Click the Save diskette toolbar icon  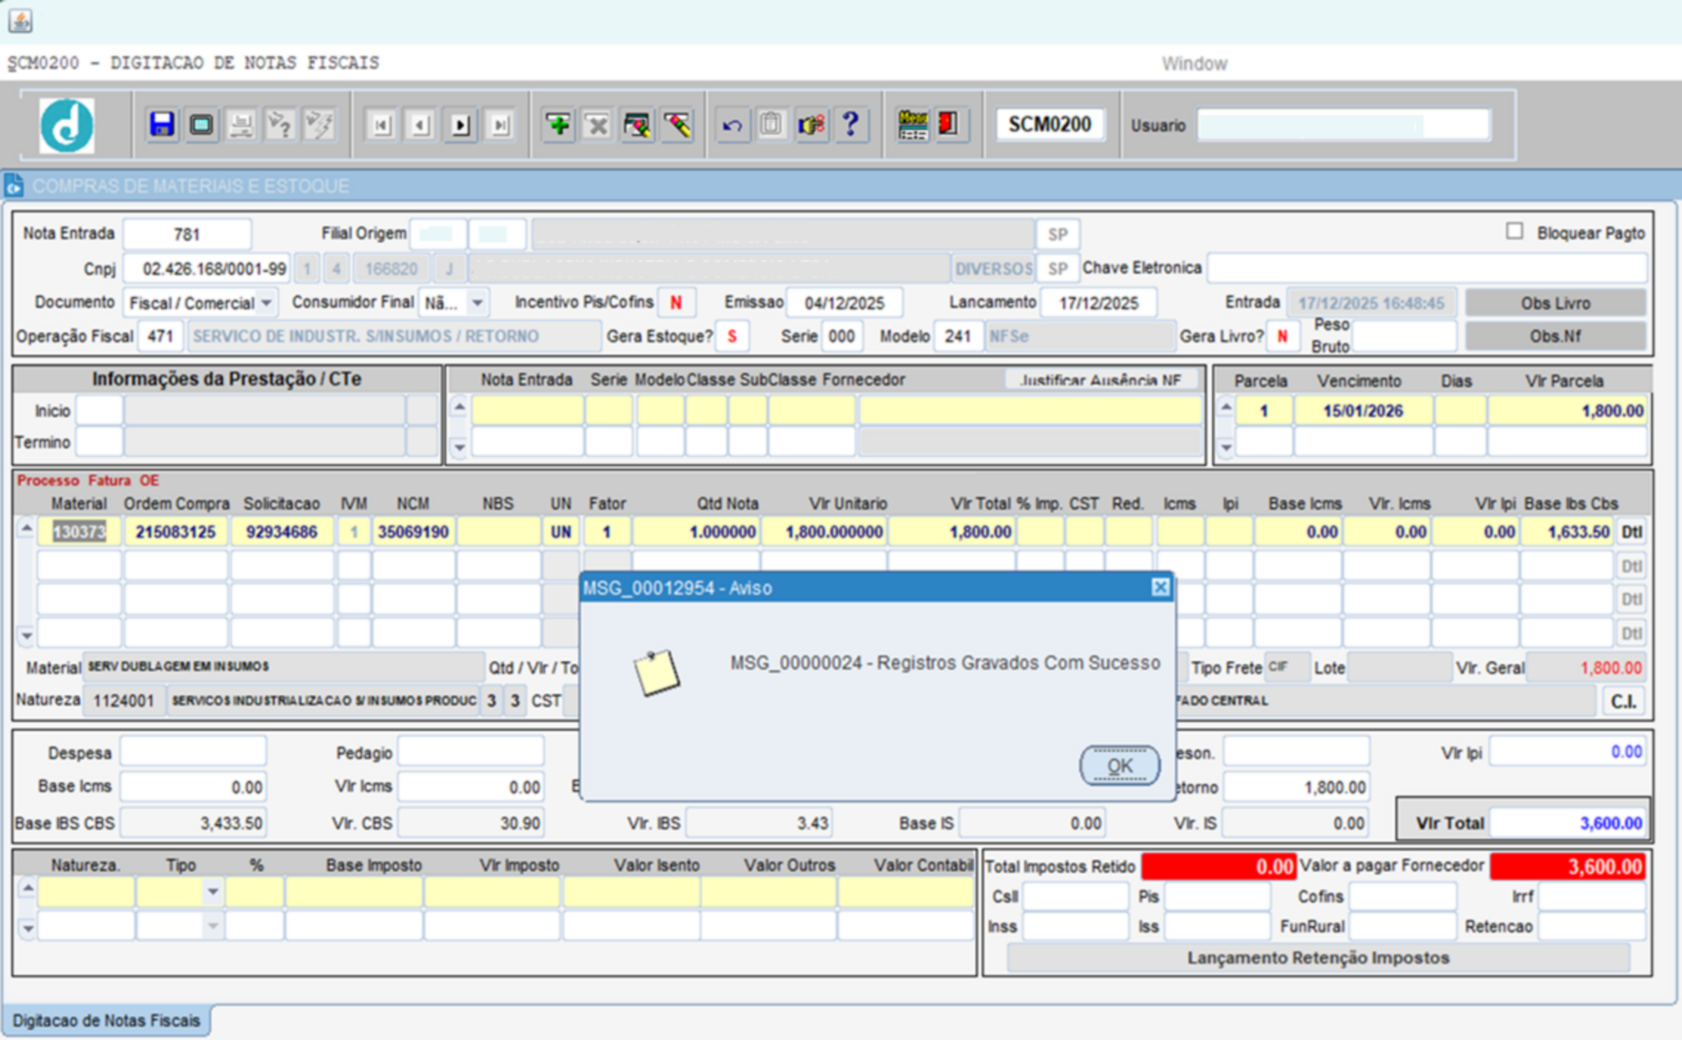coord(162,125)
